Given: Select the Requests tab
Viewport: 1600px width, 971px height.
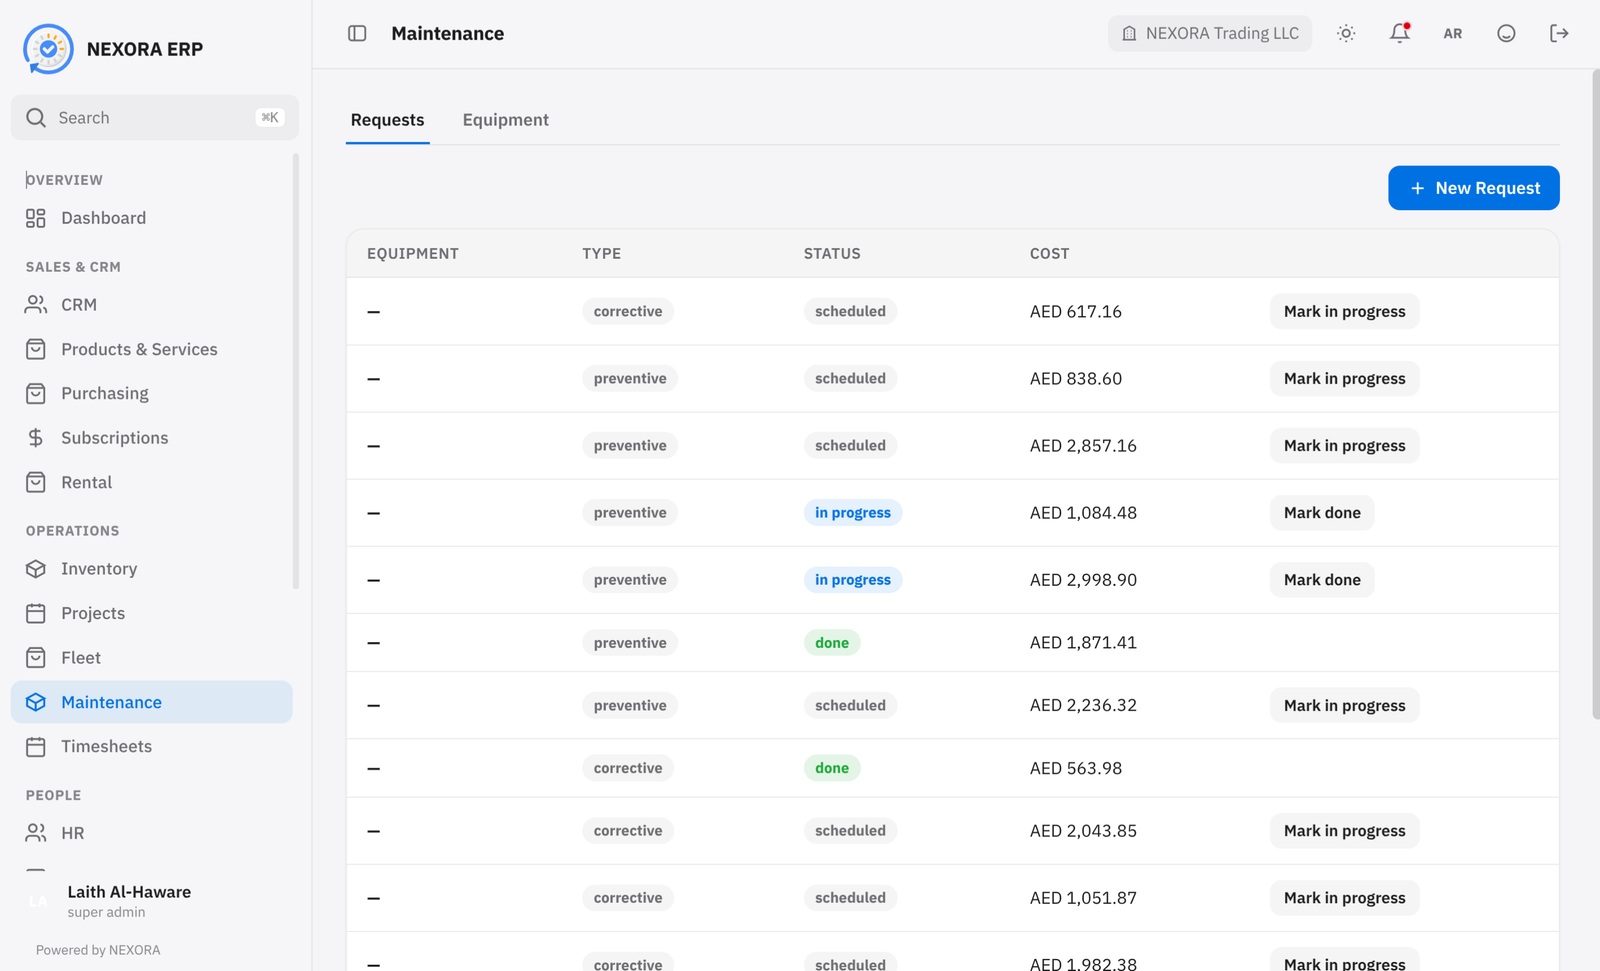Looking at the screenshot, I should tap(387, 120).
